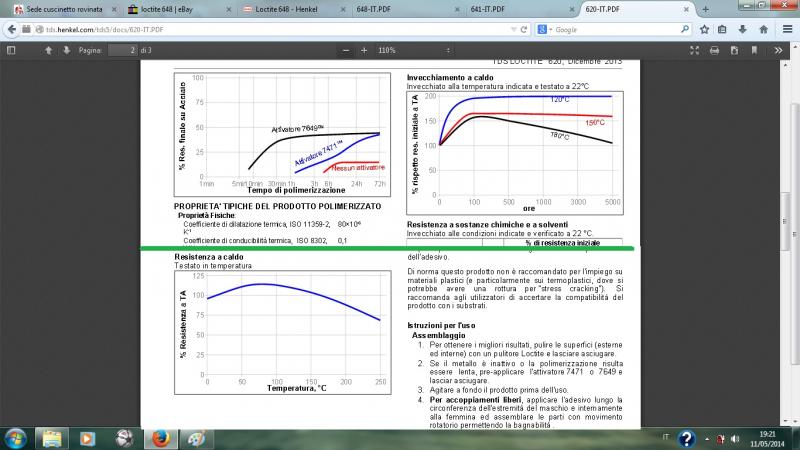Click the 'Nessun attivatore' curve label
This screenshot has height=450, width=800.
[358, 167]
